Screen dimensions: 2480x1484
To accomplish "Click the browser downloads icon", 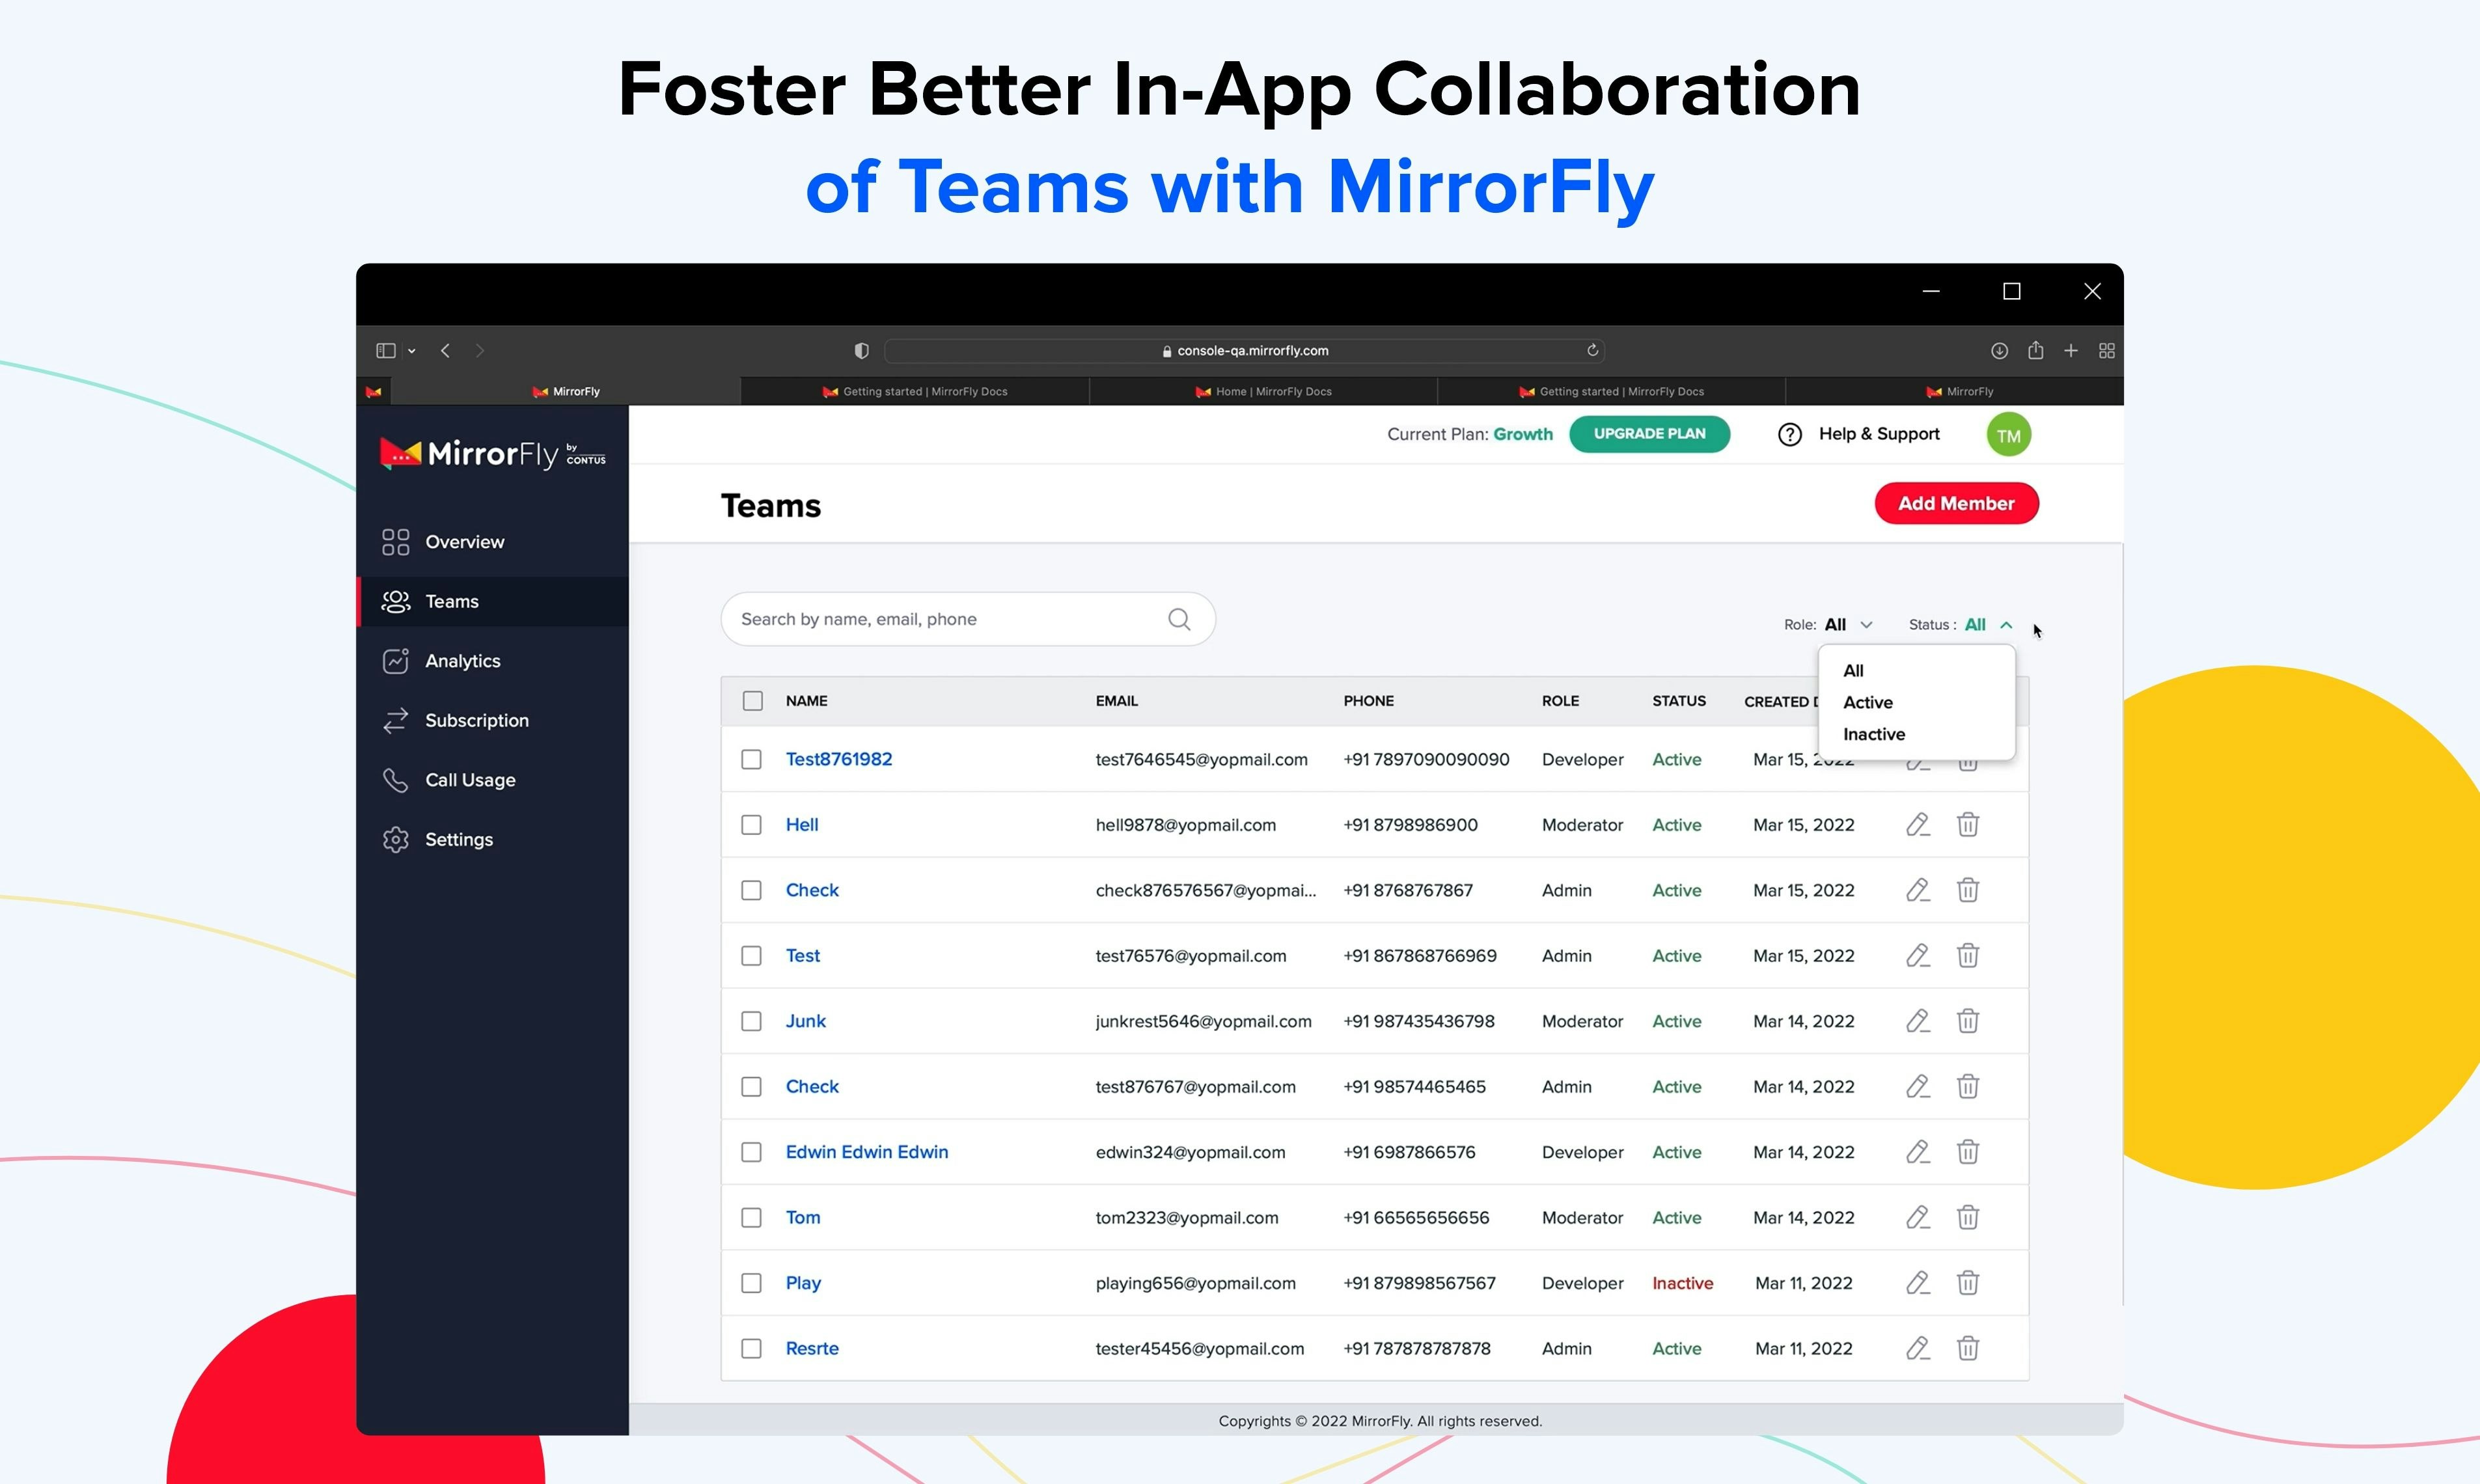I will click(1998, 350).
